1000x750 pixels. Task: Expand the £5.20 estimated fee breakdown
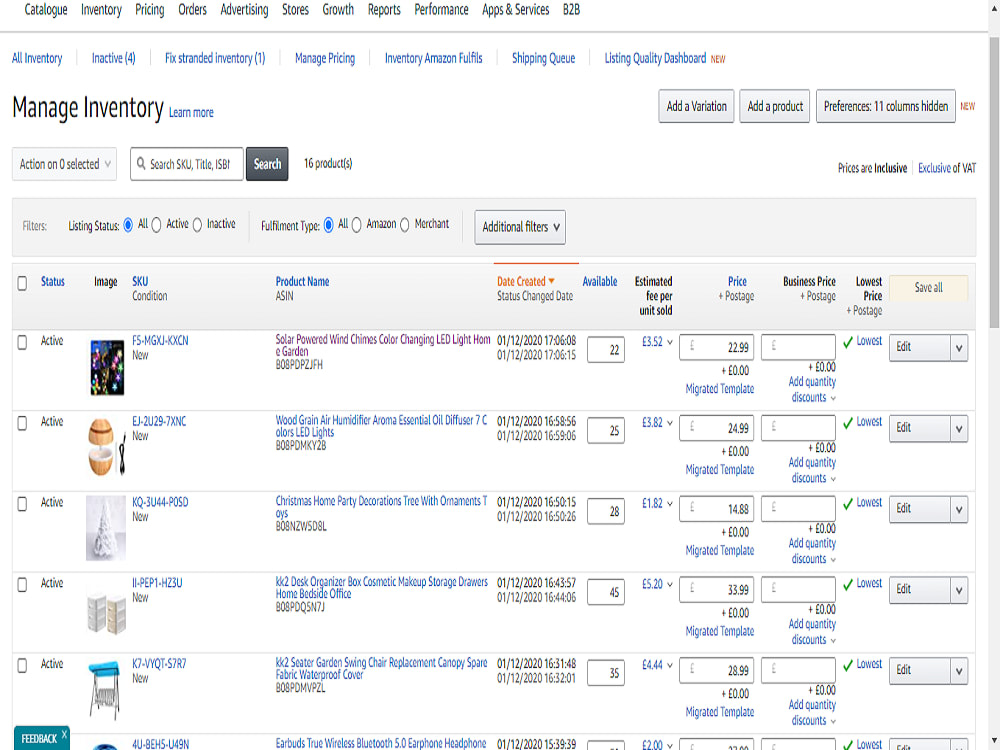(x=670, y=584)
